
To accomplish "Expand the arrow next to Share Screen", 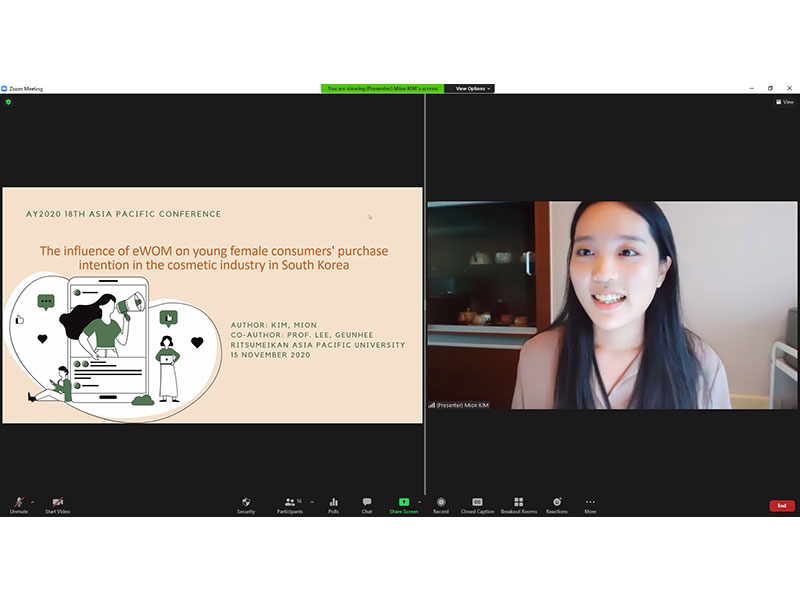I will coord(419,501).
